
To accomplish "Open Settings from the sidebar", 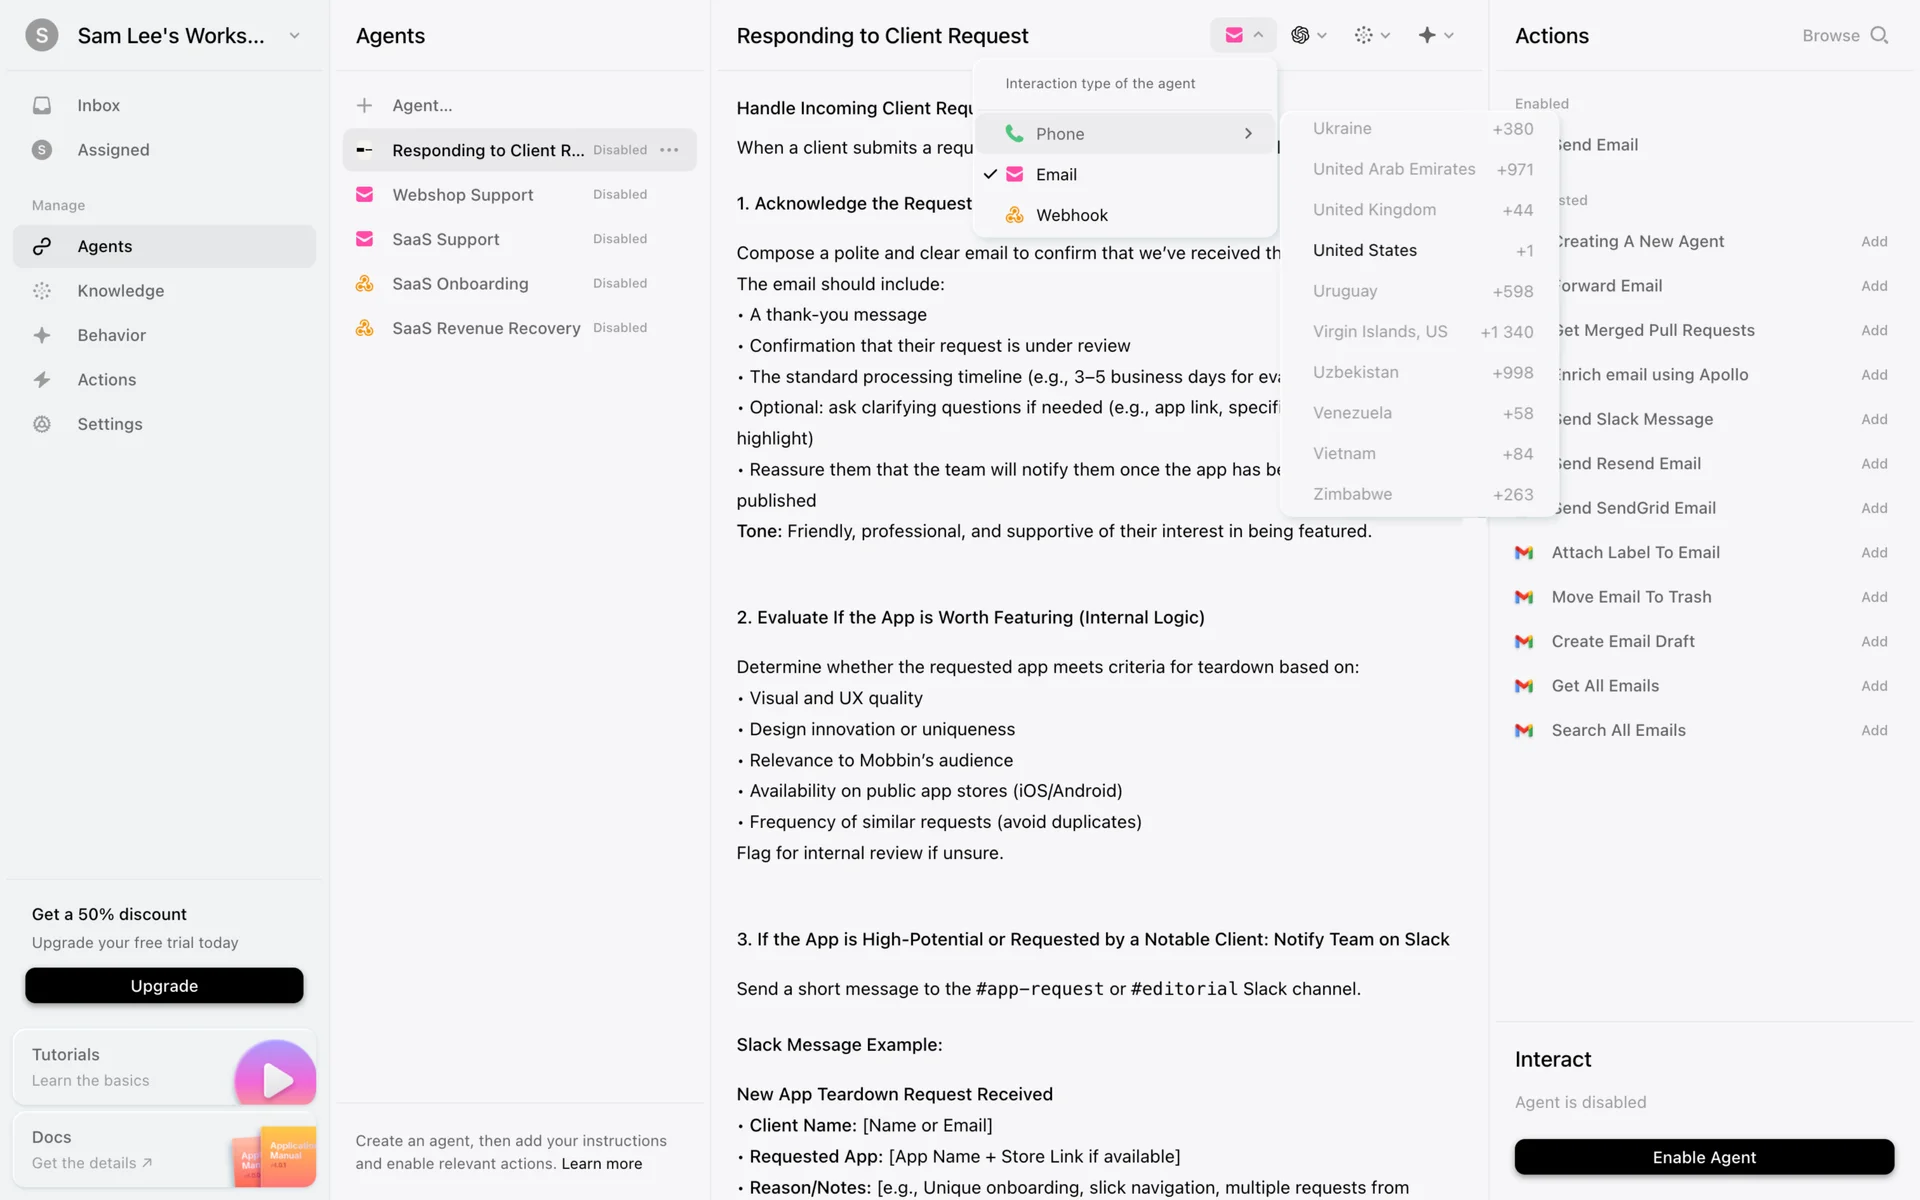I will tap(42, 424).
